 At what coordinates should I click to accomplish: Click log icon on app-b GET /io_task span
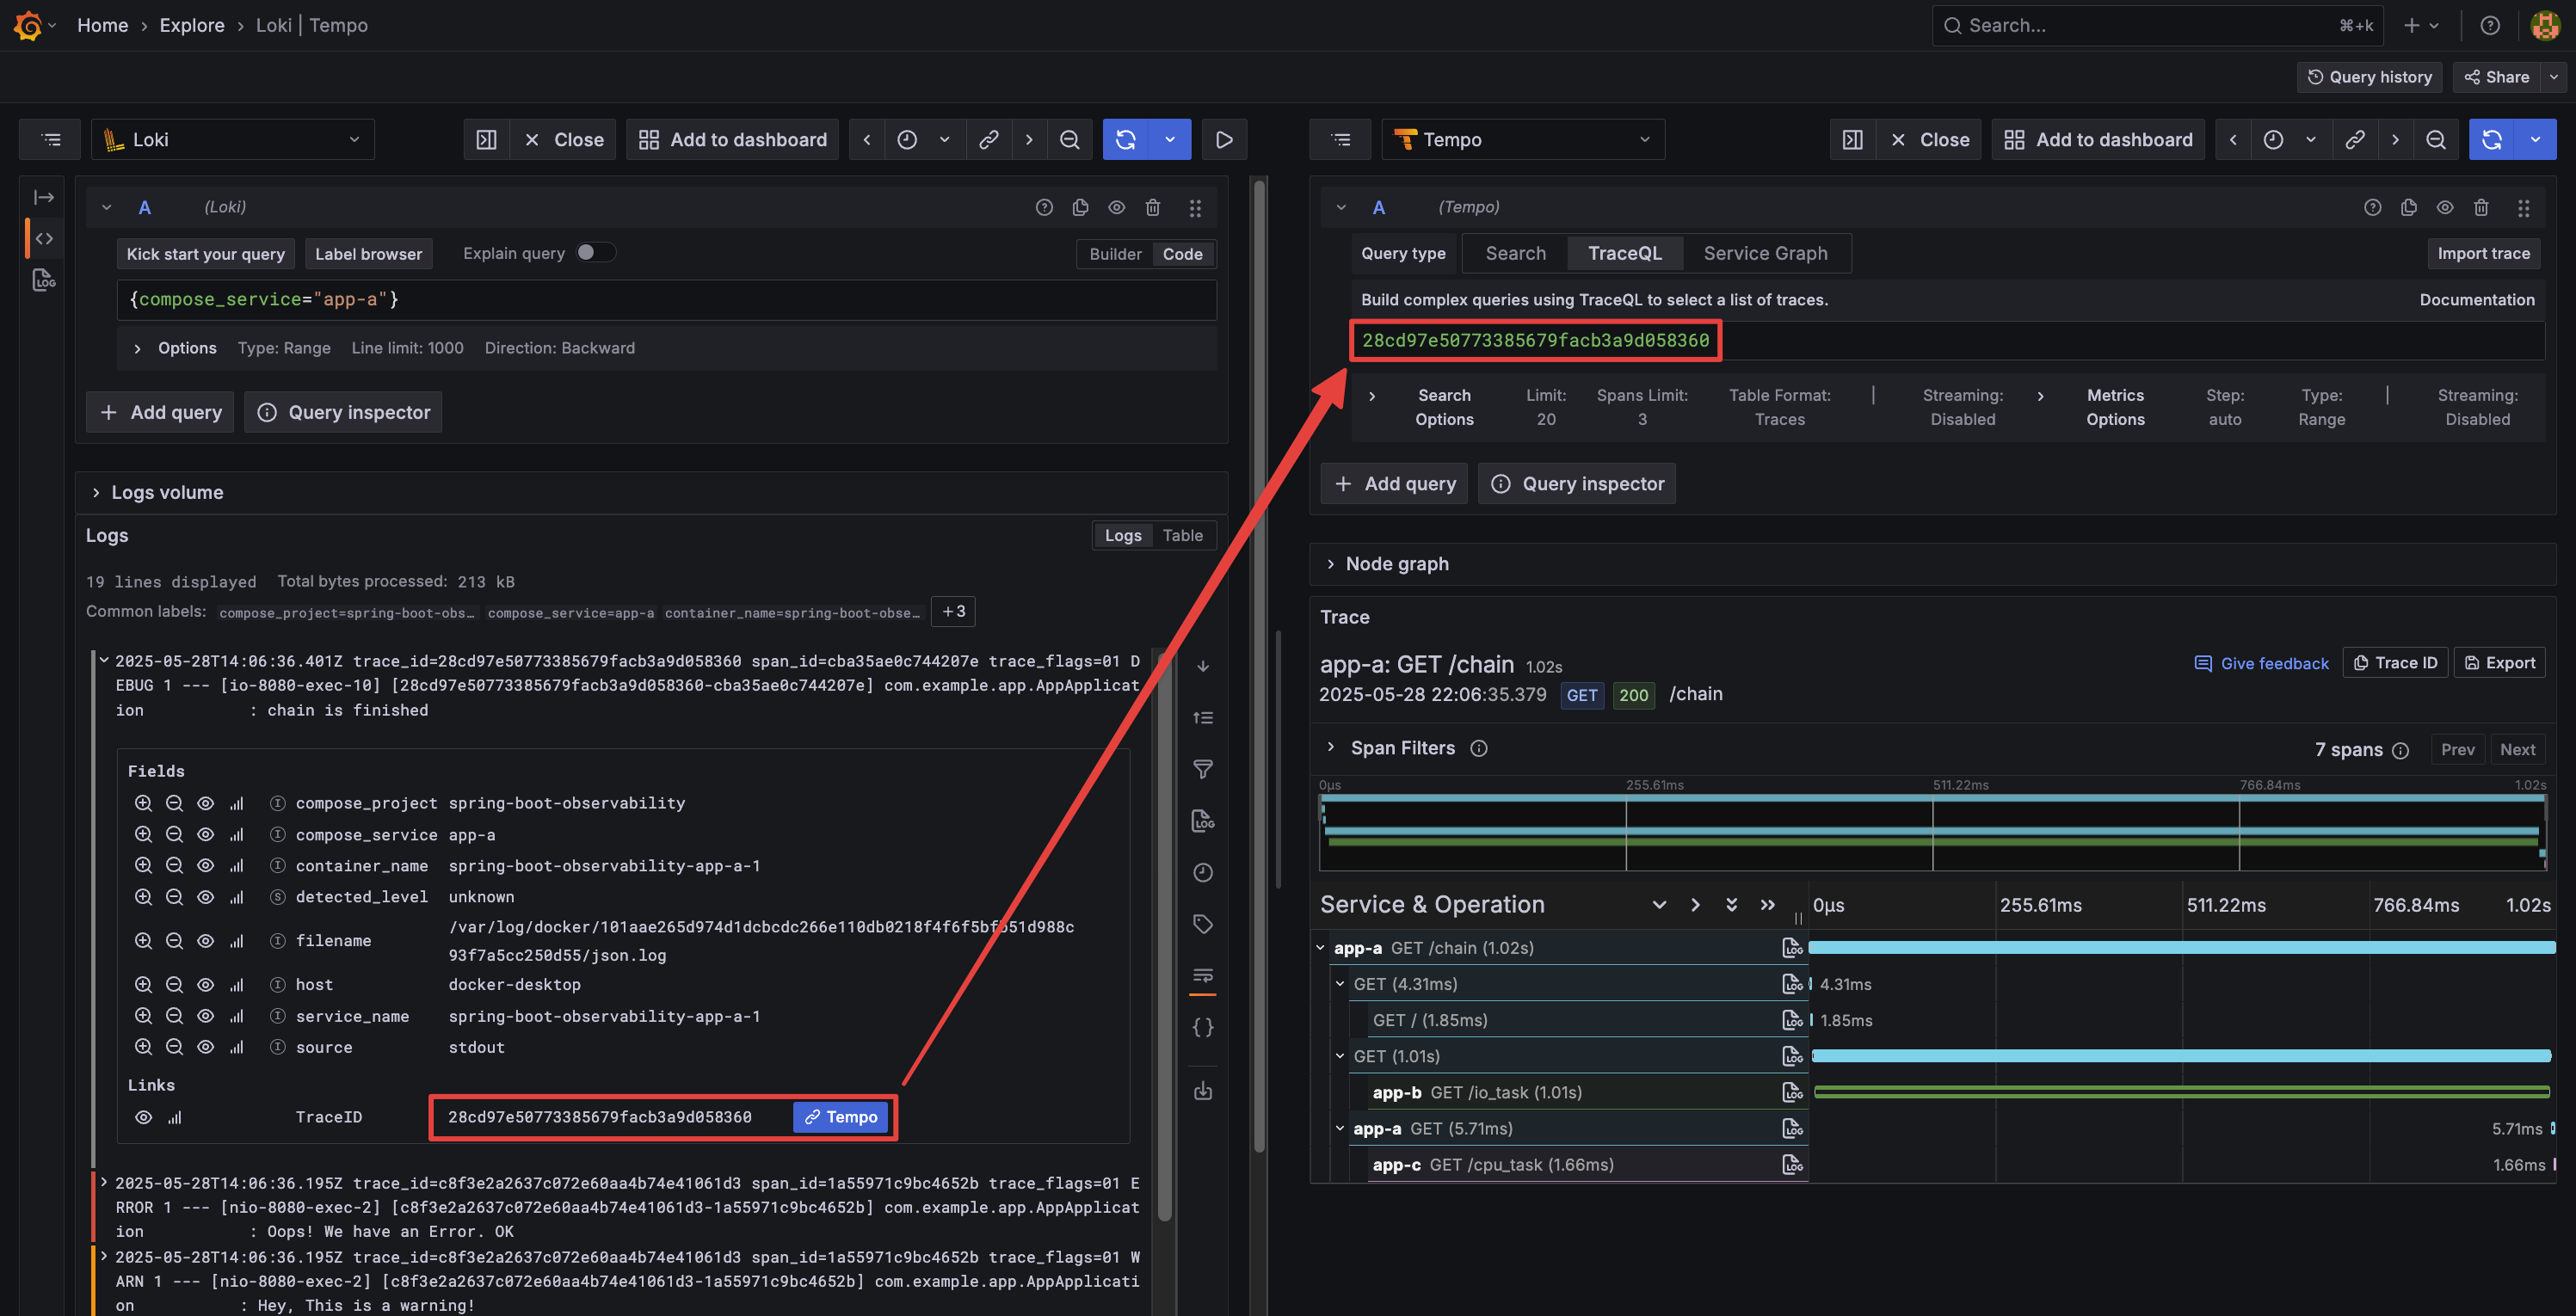pos(1792,1092)
